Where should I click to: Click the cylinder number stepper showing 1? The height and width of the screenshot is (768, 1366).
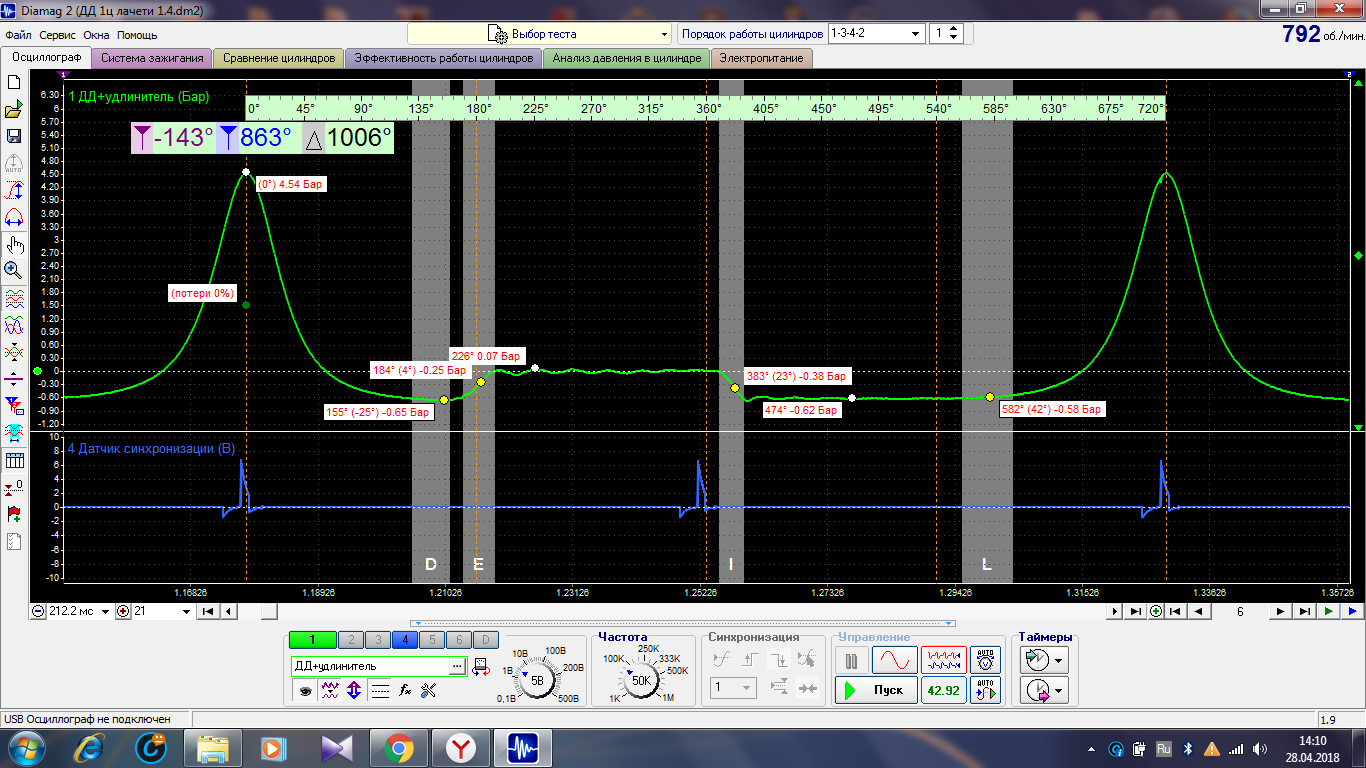946,33
